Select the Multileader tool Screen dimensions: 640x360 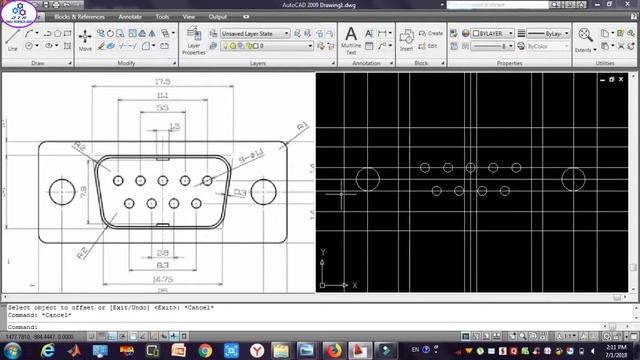pyautogui.click(x=382, y=46)
